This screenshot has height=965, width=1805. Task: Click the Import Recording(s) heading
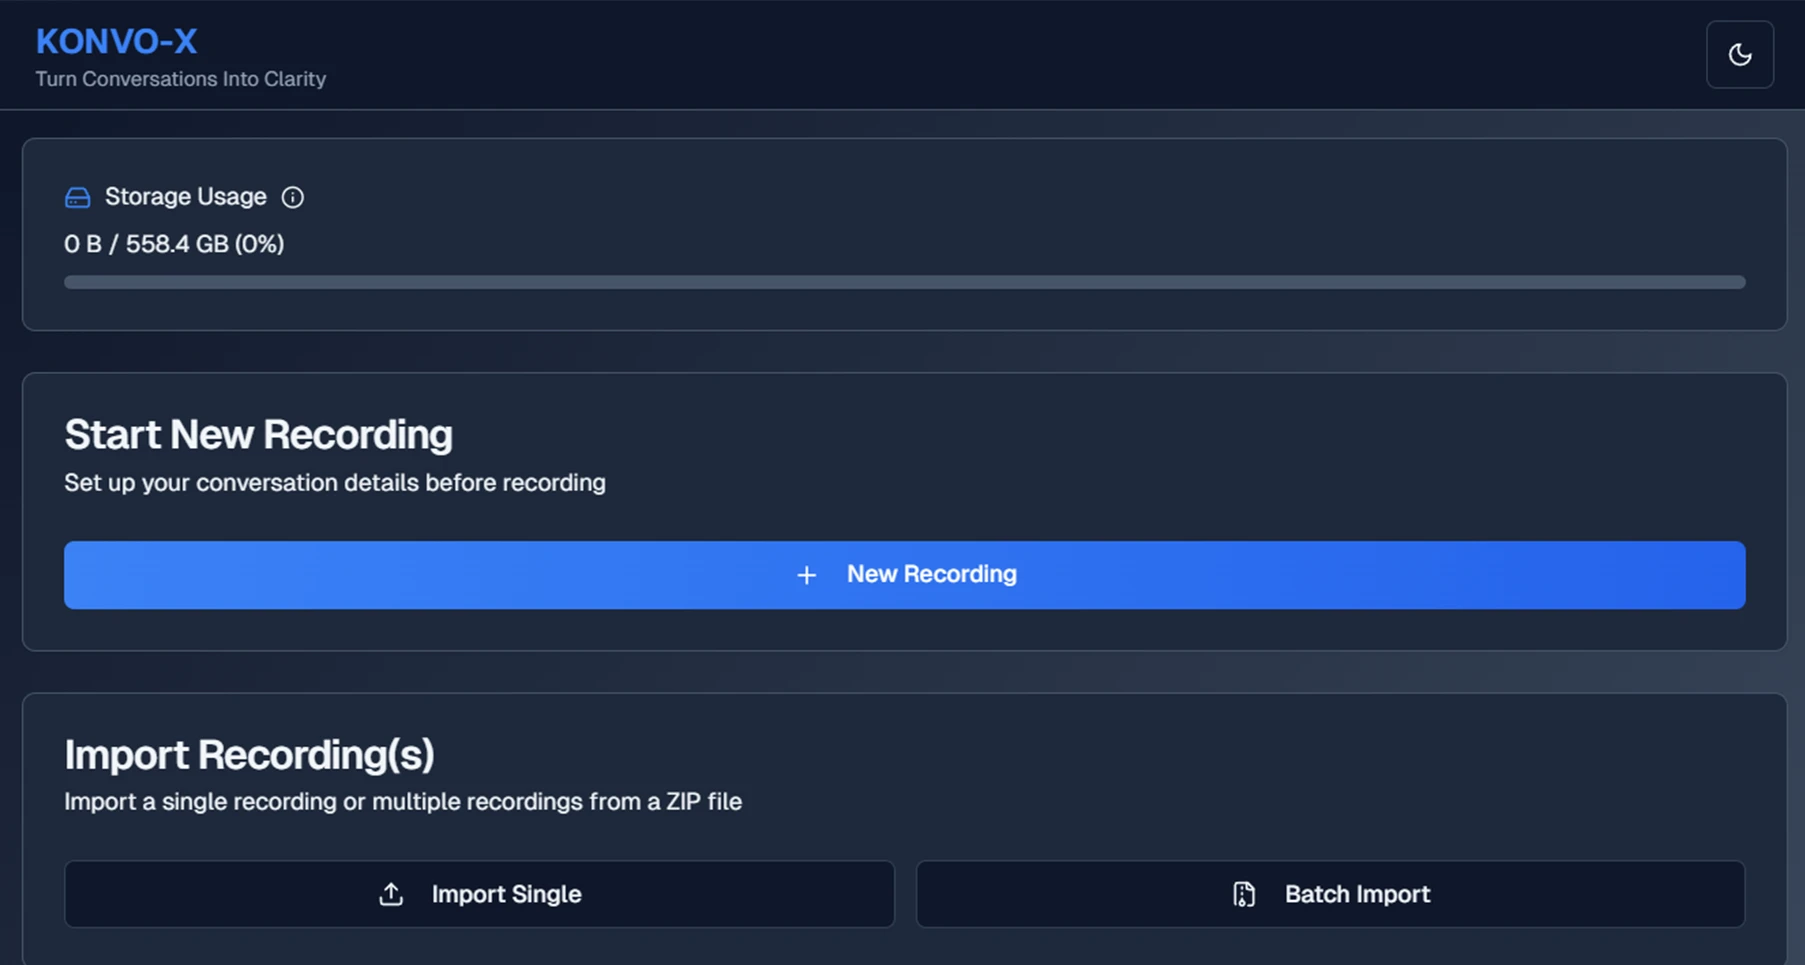[x=250, y=756]
